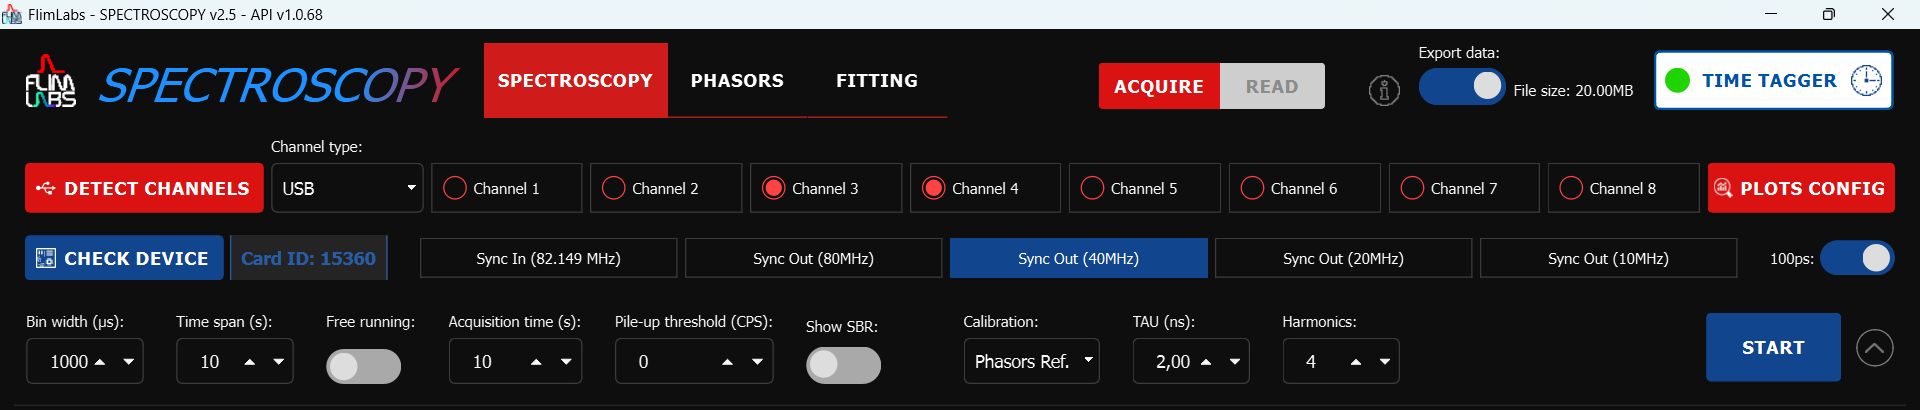
Task: Start the acquisition
Action: point(1773,347)
